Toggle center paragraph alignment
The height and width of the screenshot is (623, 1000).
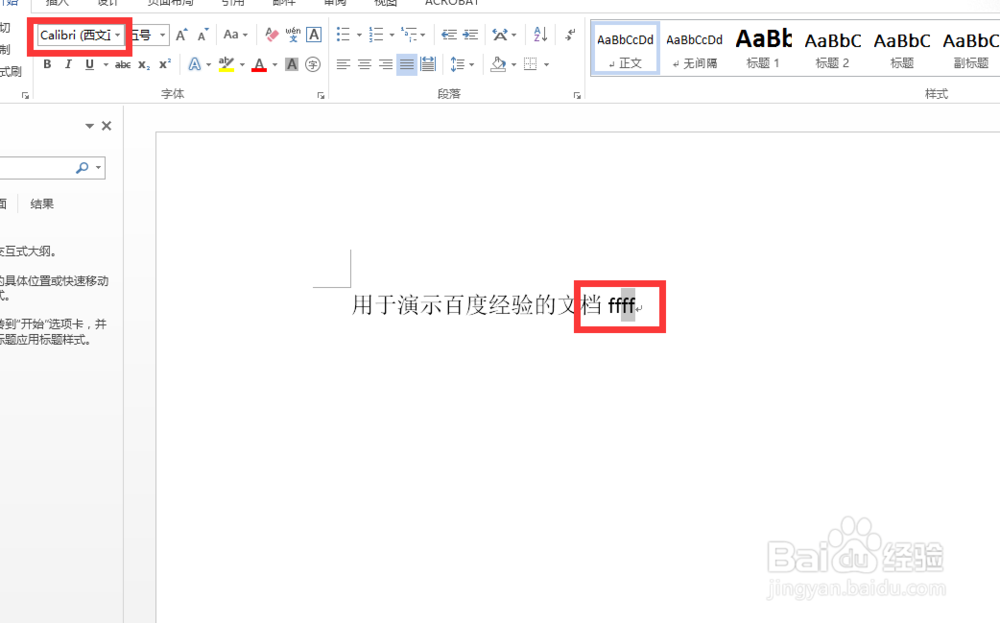tap(363, 64)
